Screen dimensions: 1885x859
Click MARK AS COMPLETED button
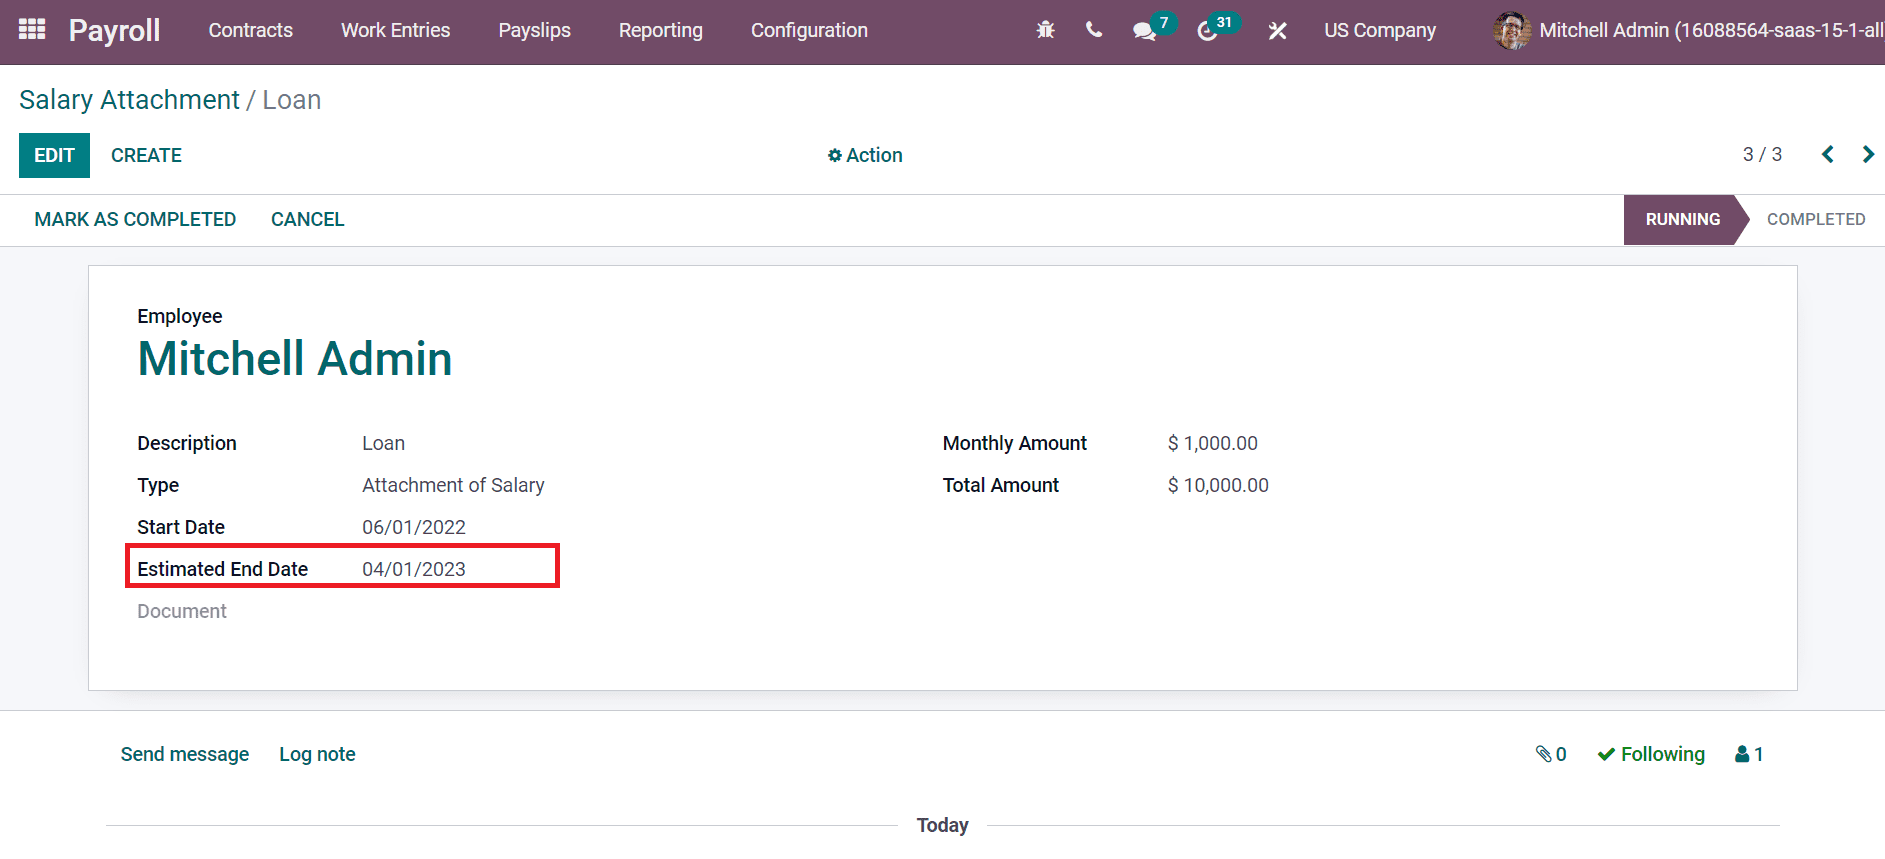coord(135,219)
